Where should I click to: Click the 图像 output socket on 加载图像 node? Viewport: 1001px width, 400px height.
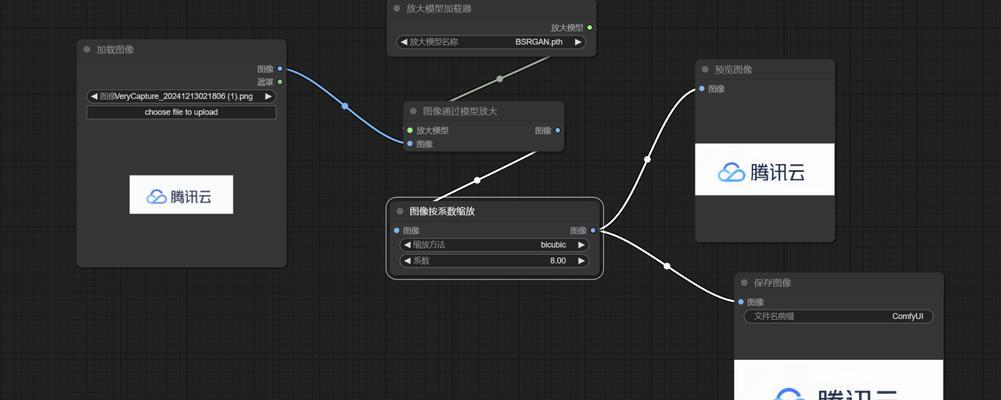pyautogui.click(x=280, y=69)
